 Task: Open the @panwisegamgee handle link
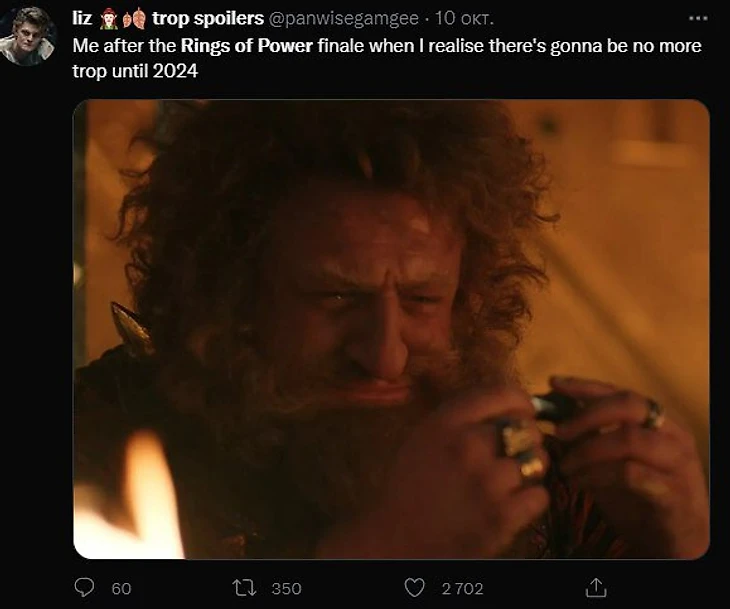click(x=343, y=19)
